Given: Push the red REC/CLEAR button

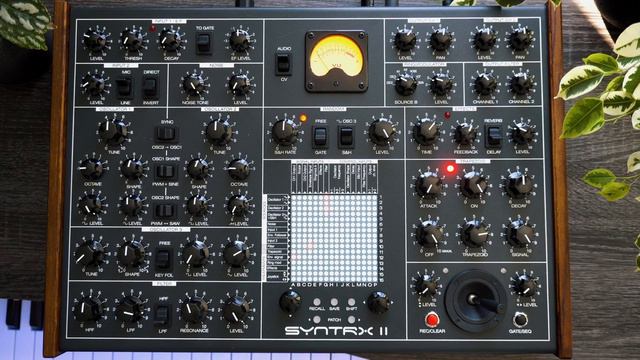Looking at the screenshot, I should pyautogui.click(x=432, y=320).
